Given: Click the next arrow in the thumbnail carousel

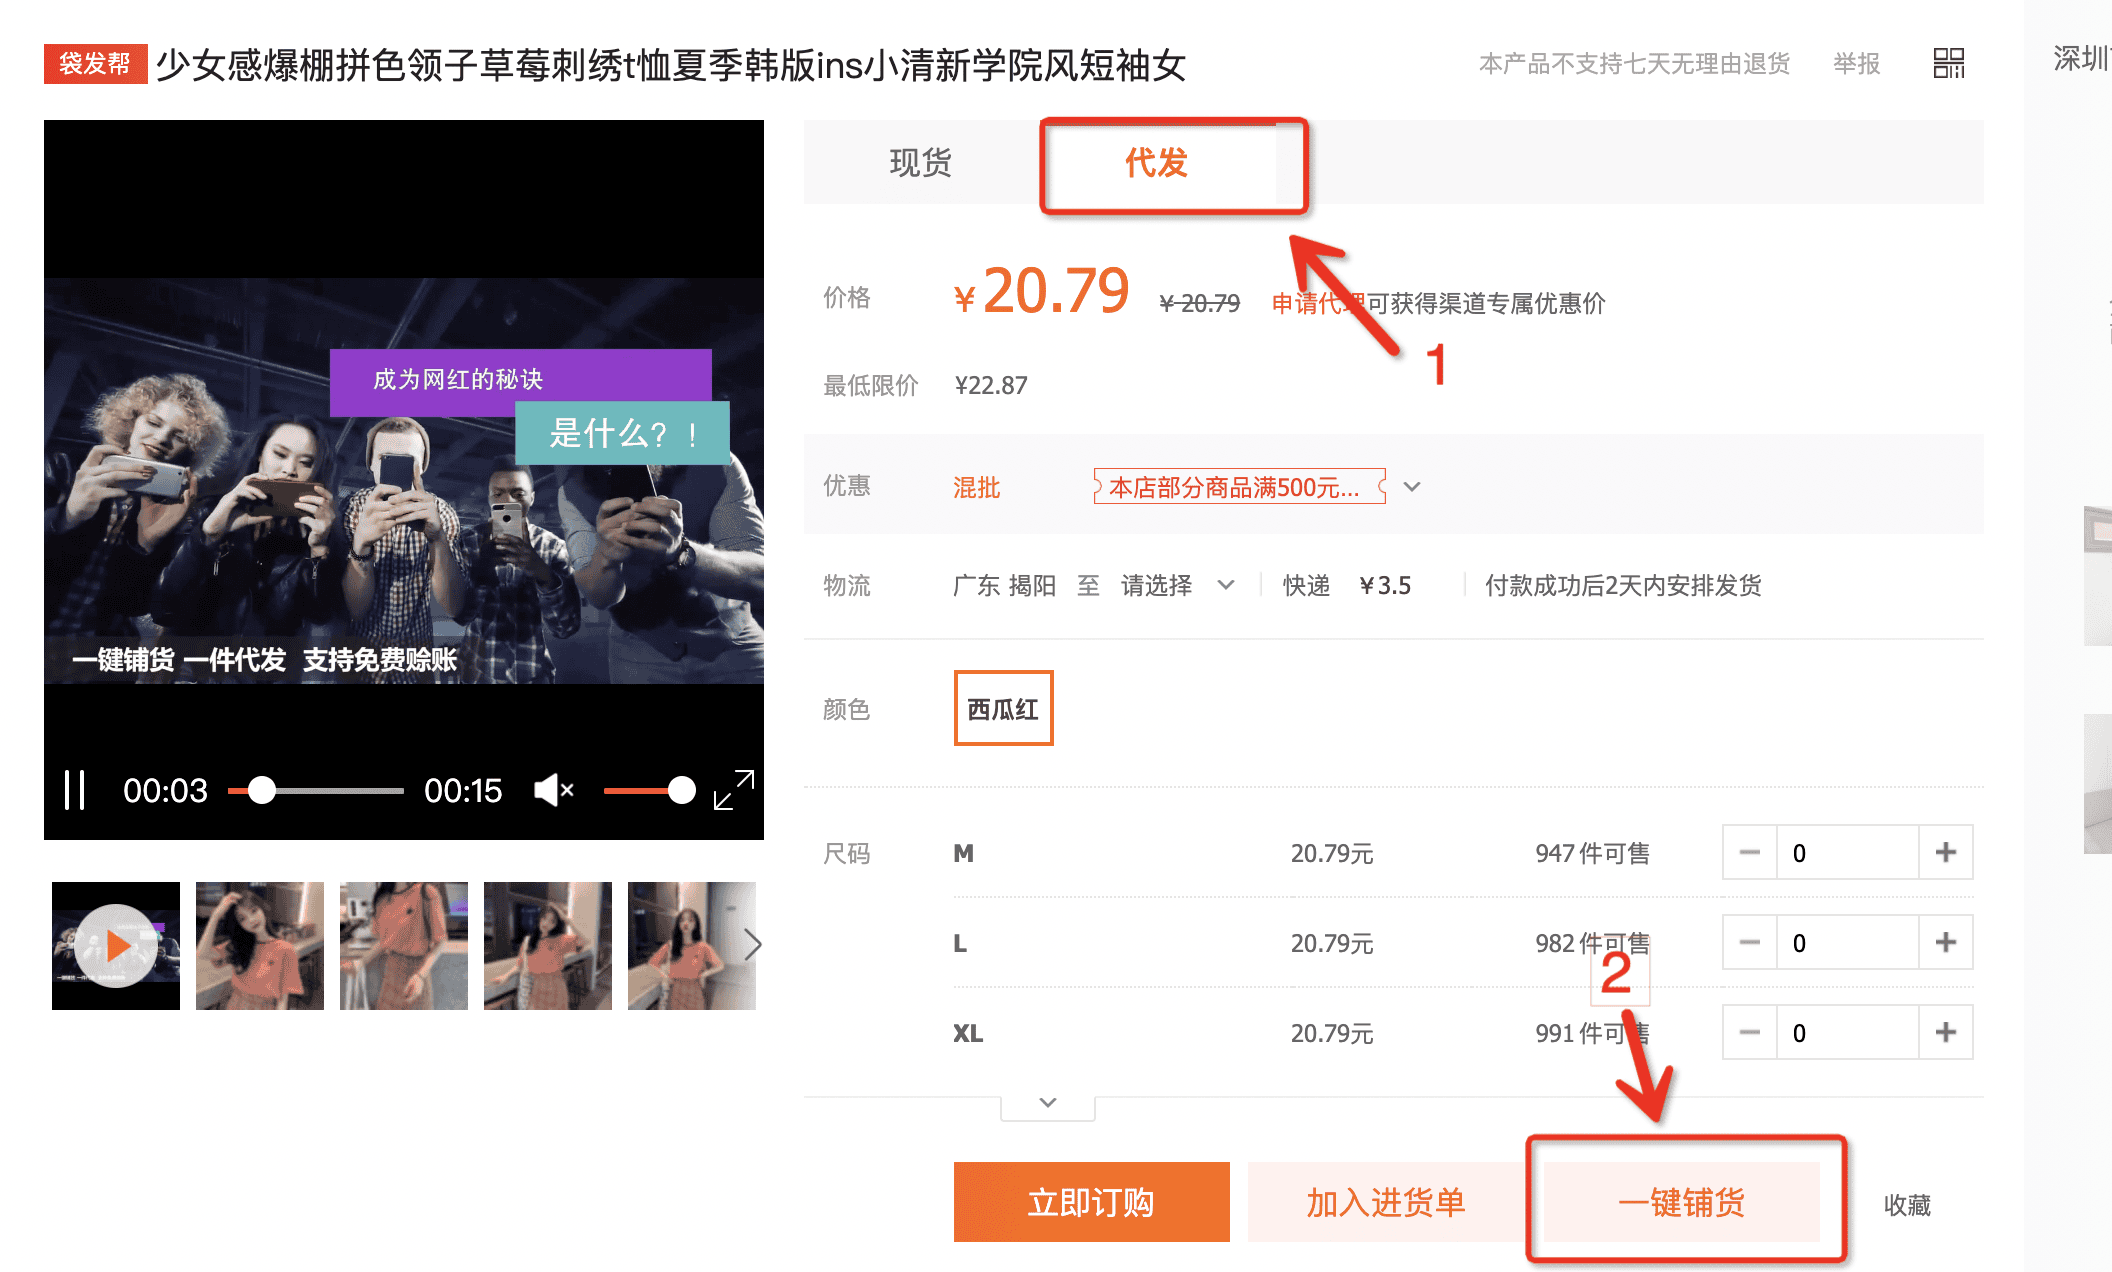Looking at the screenshot, I should [x=753, y=945].
